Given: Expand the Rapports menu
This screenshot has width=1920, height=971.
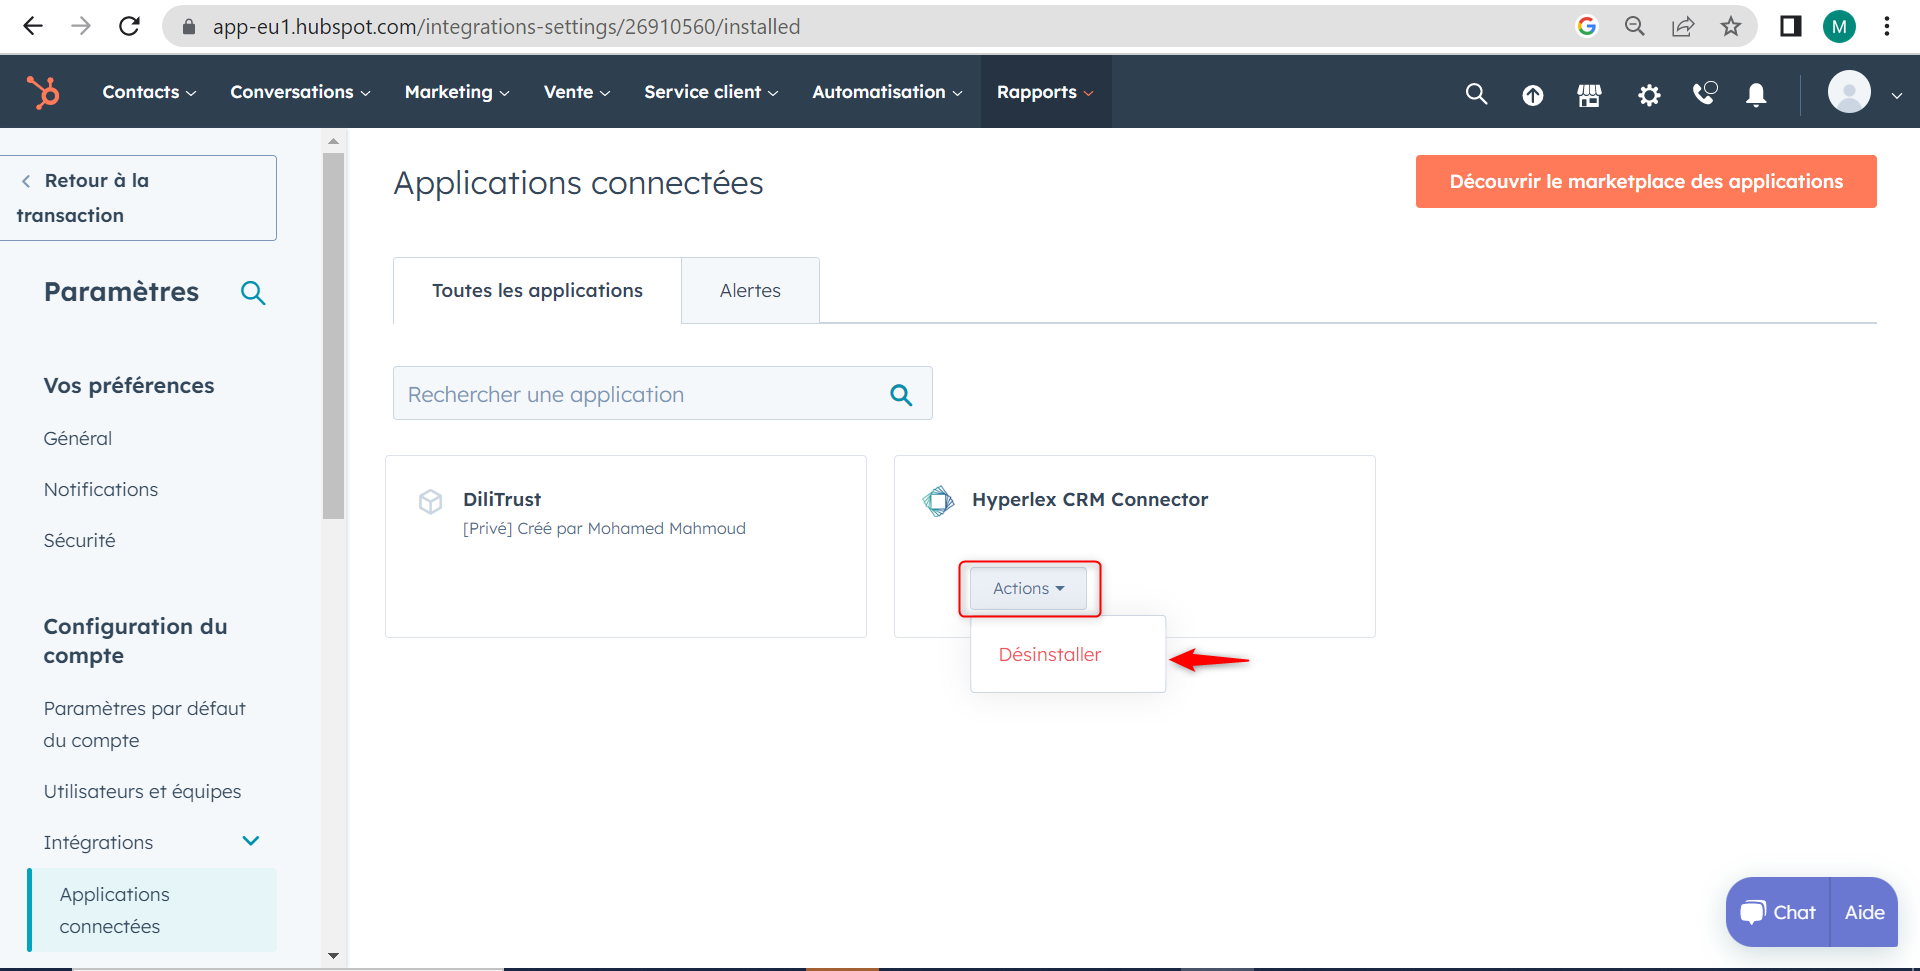Looking at the screenshot, I should pyautogui.click(x=1045, y=92).
